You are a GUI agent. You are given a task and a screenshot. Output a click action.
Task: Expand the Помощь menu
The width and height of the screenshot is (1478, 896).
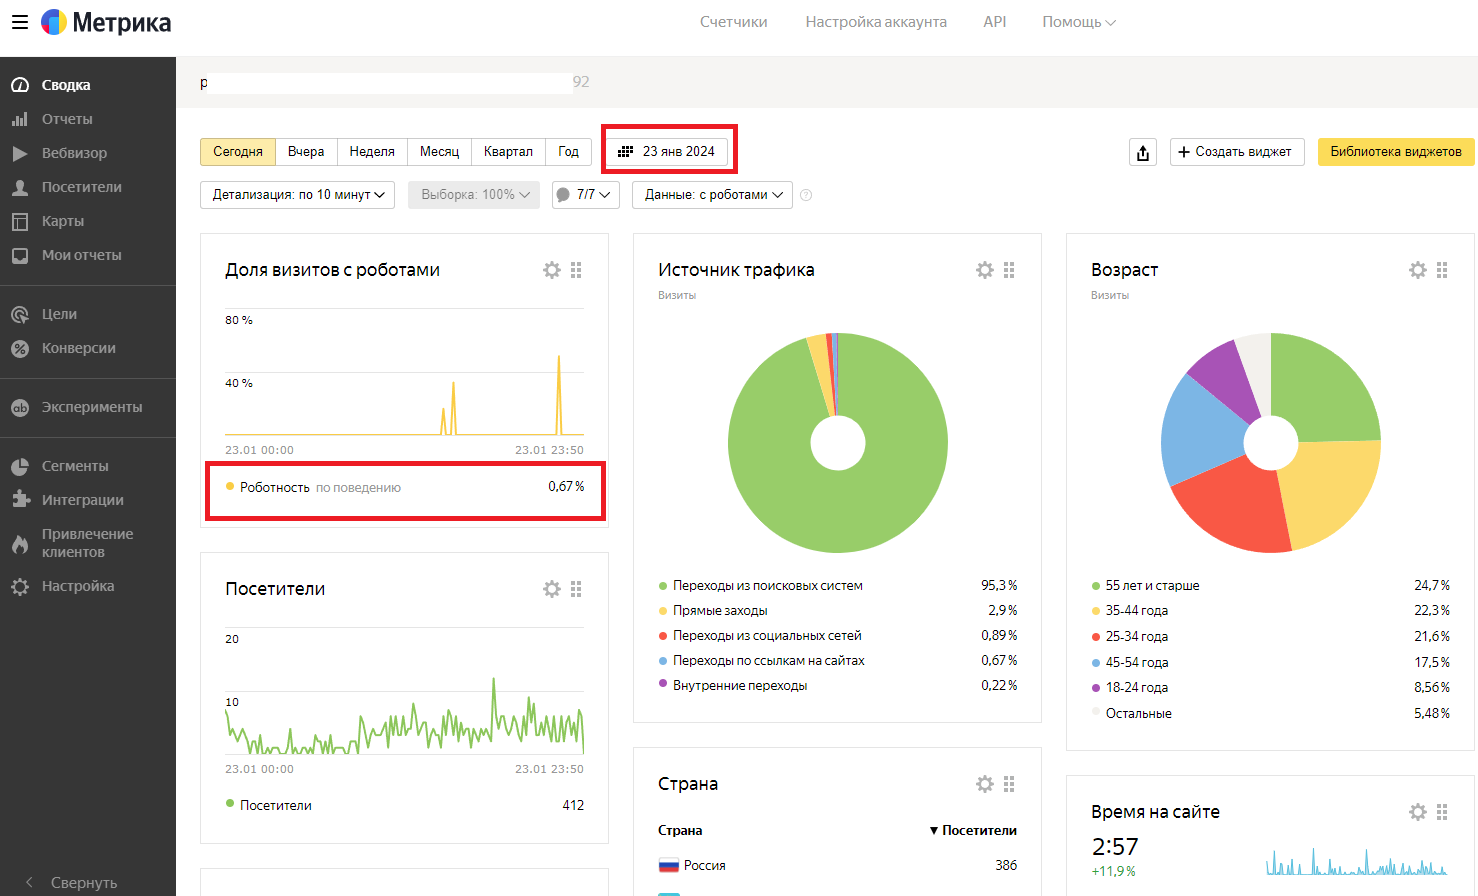click(1079, 22)
